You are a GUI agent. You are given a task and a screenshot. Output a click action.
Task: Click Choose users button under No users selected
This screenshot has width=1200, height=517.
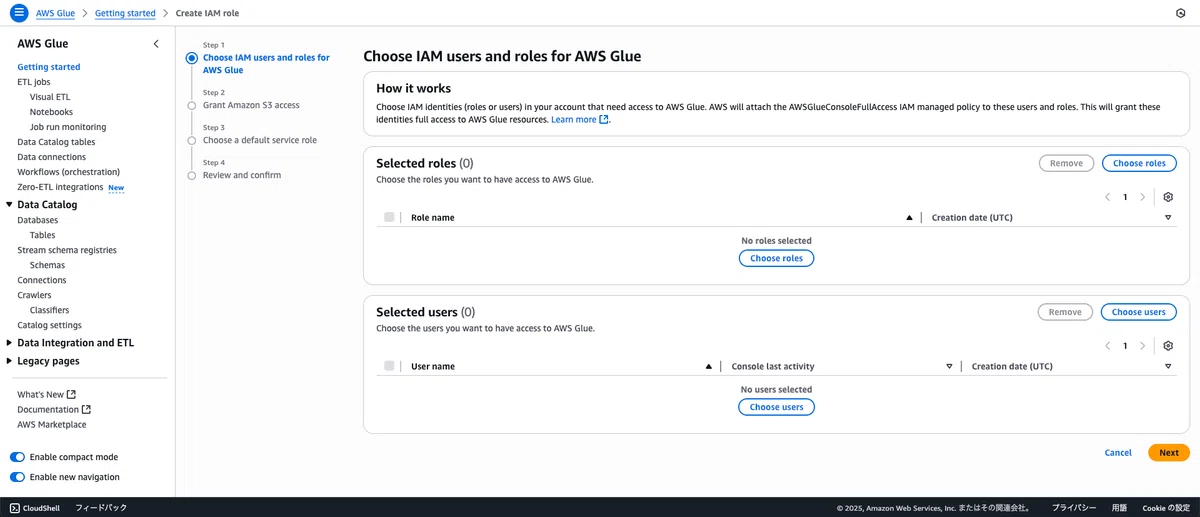[777, 407]
